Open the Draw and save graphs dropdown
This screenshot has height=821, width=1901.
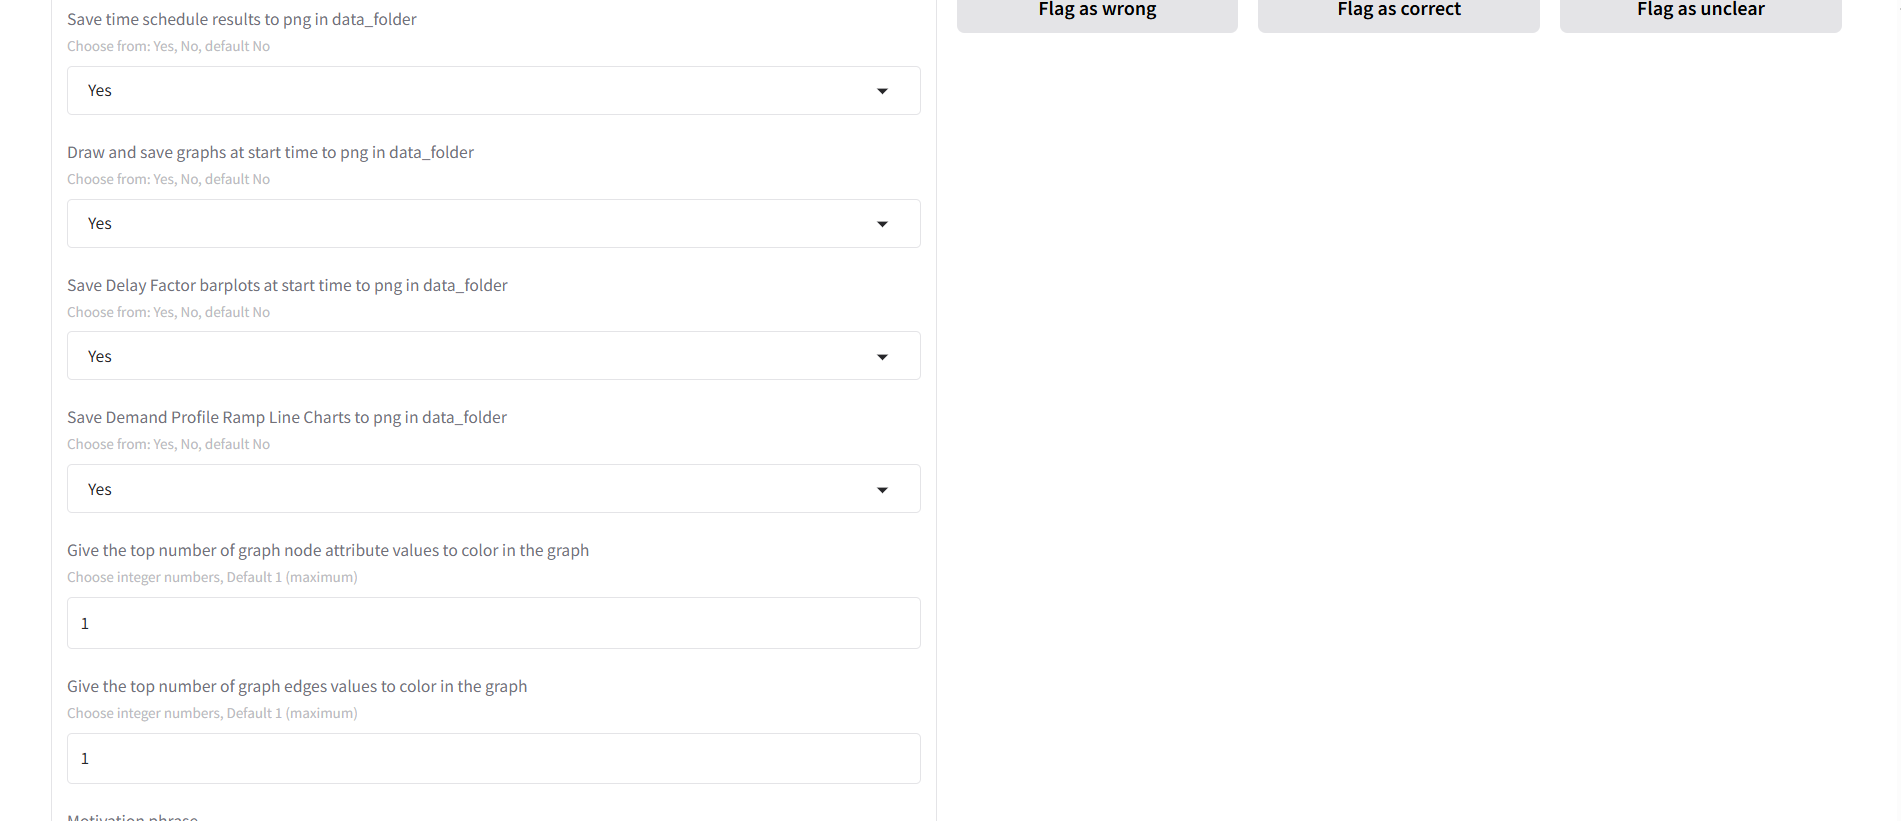pyautogui.click(x=493, y=224)
